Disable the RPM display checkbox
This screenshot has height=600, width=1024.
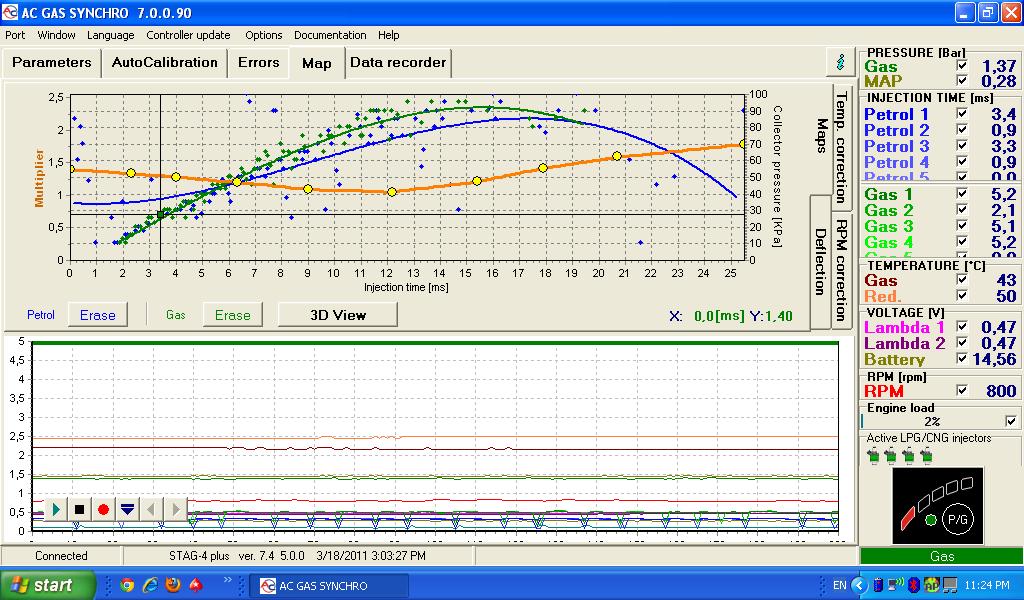tap(962, 391)
